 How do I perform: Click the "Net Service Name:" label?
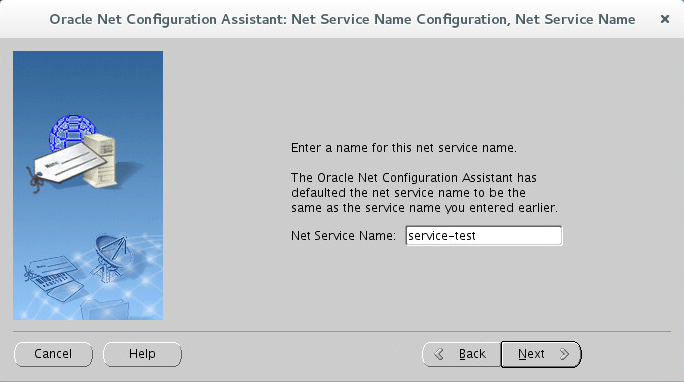pyautogui.click(x=343, y=236)
